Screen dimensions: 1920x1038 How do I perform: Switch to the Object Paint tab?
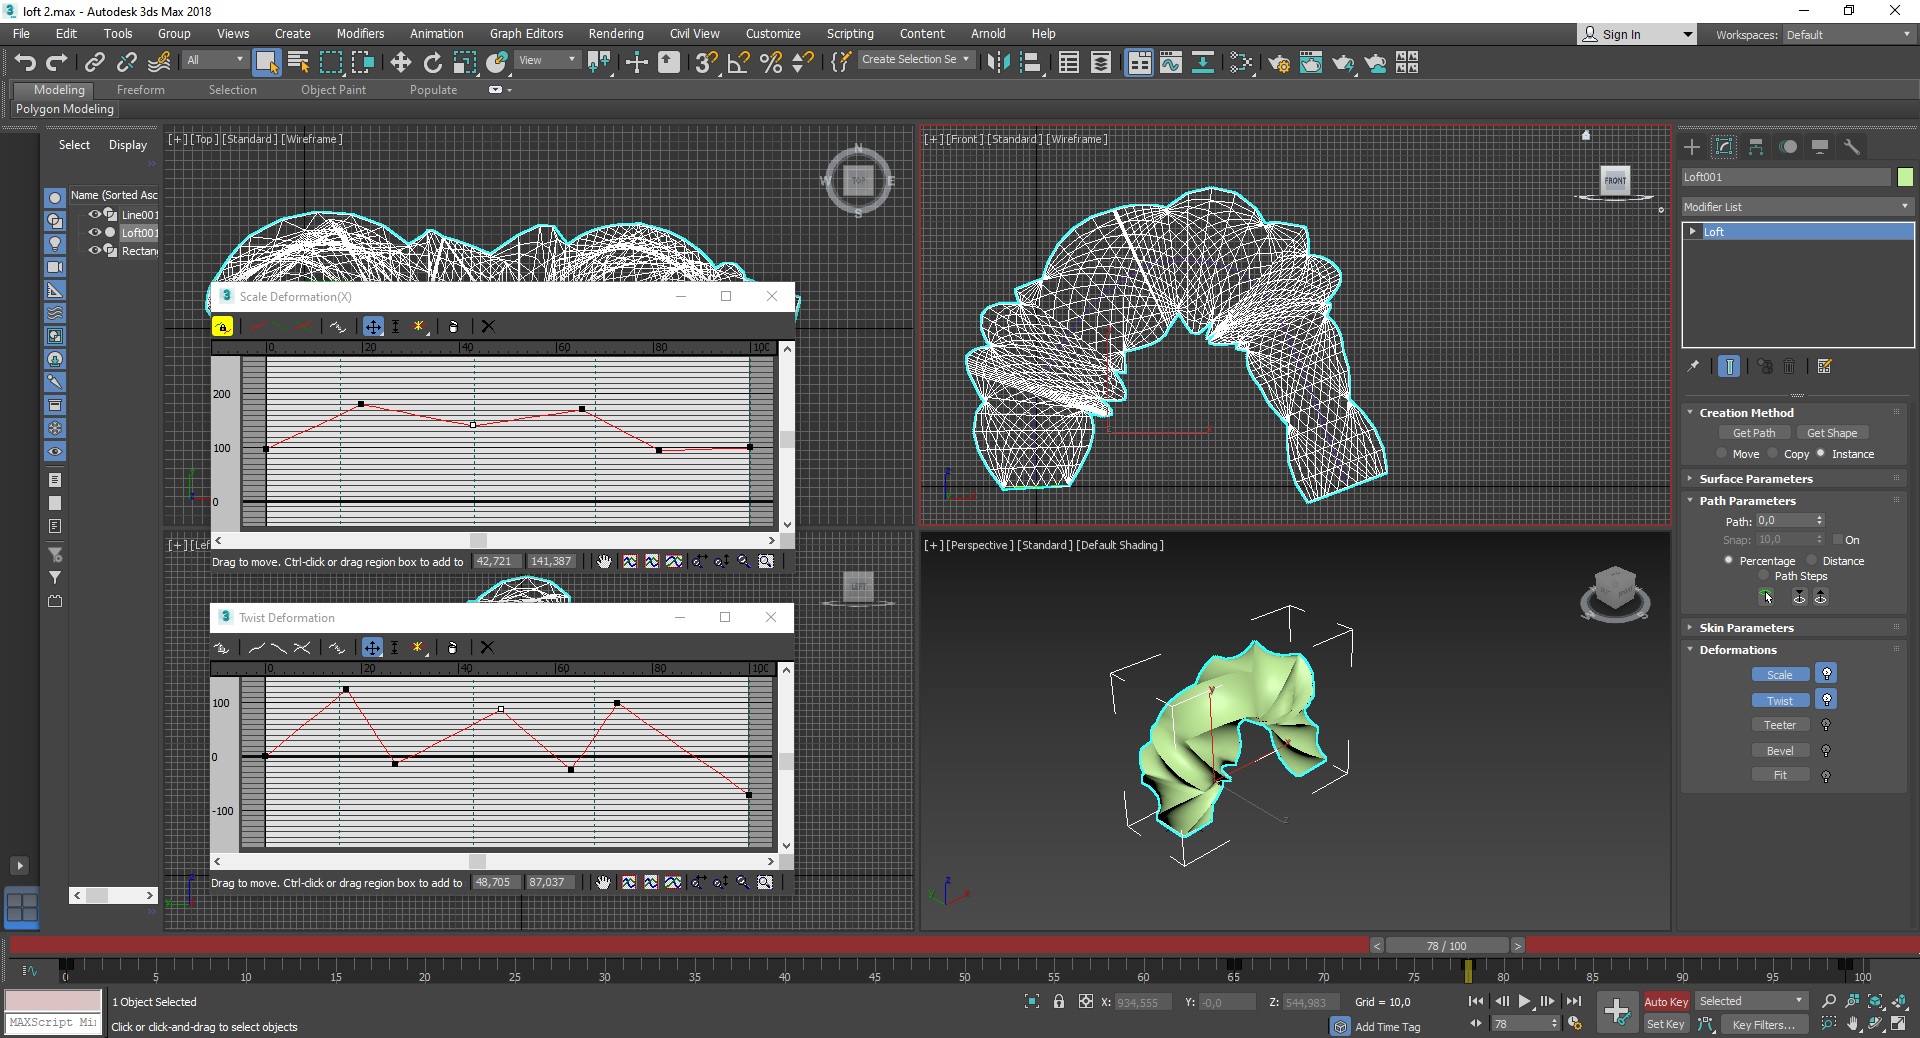pos(333,90)
